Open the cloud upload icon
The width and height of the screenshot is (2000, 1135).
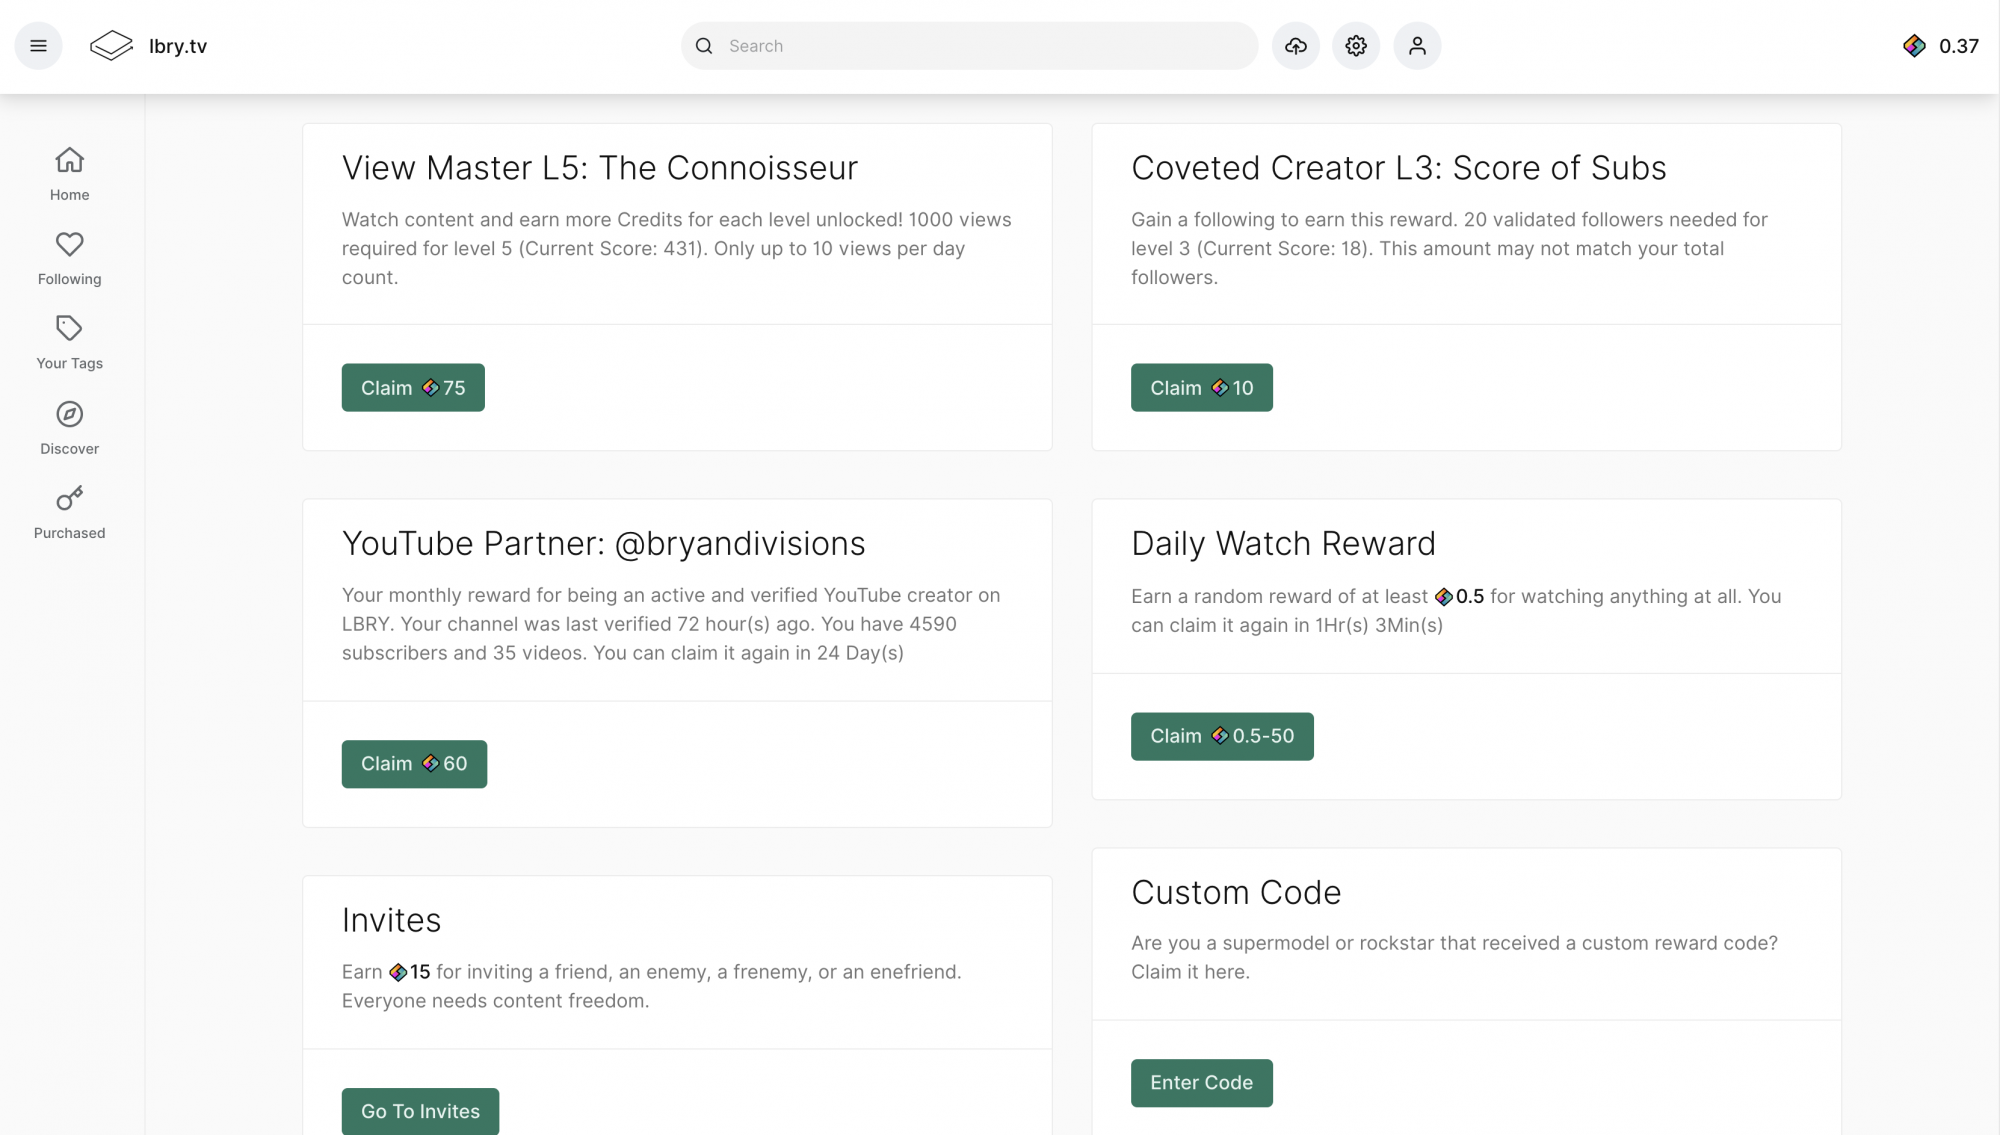(1295, 46)
